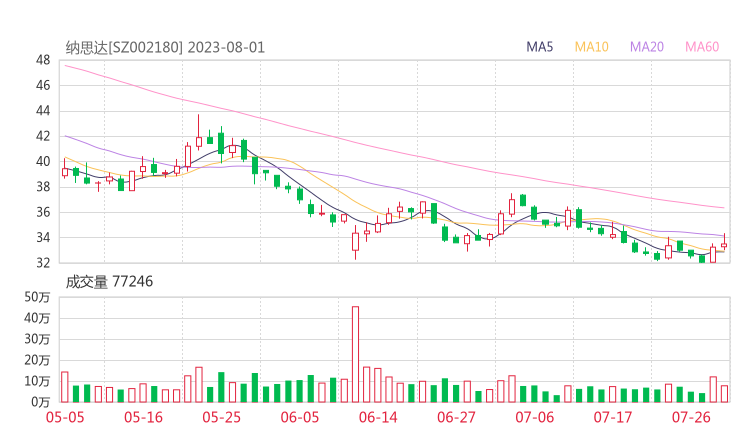Click the MA10 legend label
This screenshot has width=740, height=440.
pos(591,47)
